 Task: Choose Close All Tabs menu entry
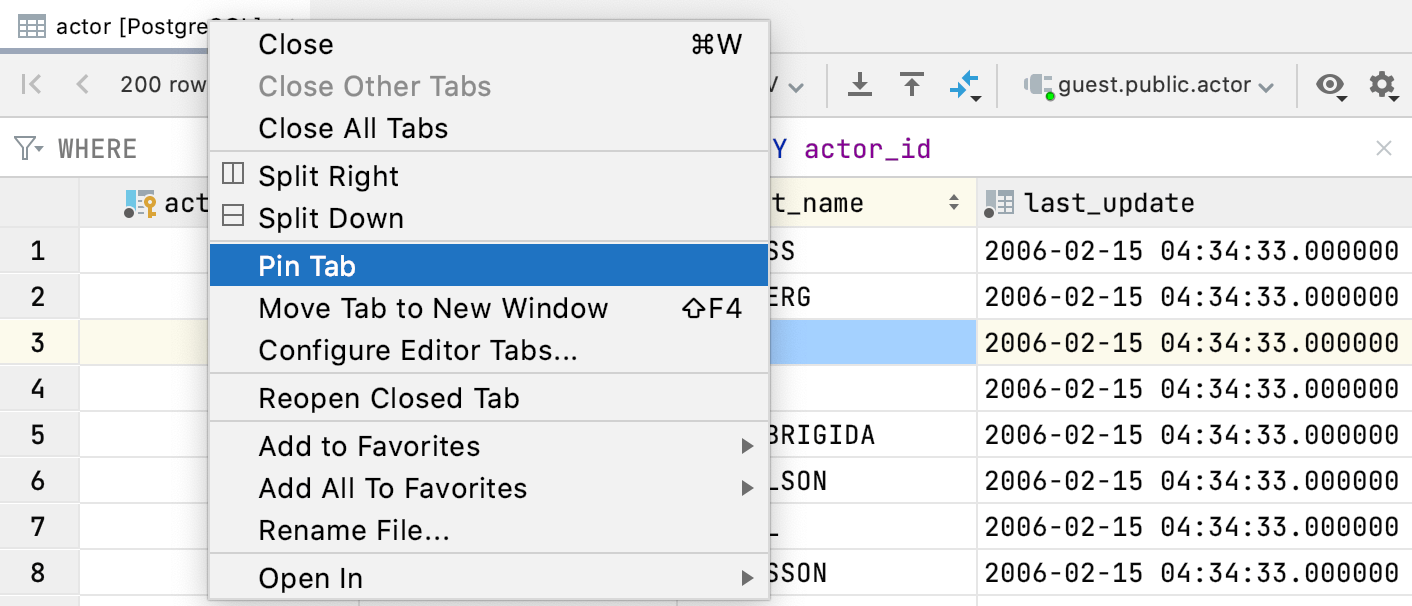[353, 128]
